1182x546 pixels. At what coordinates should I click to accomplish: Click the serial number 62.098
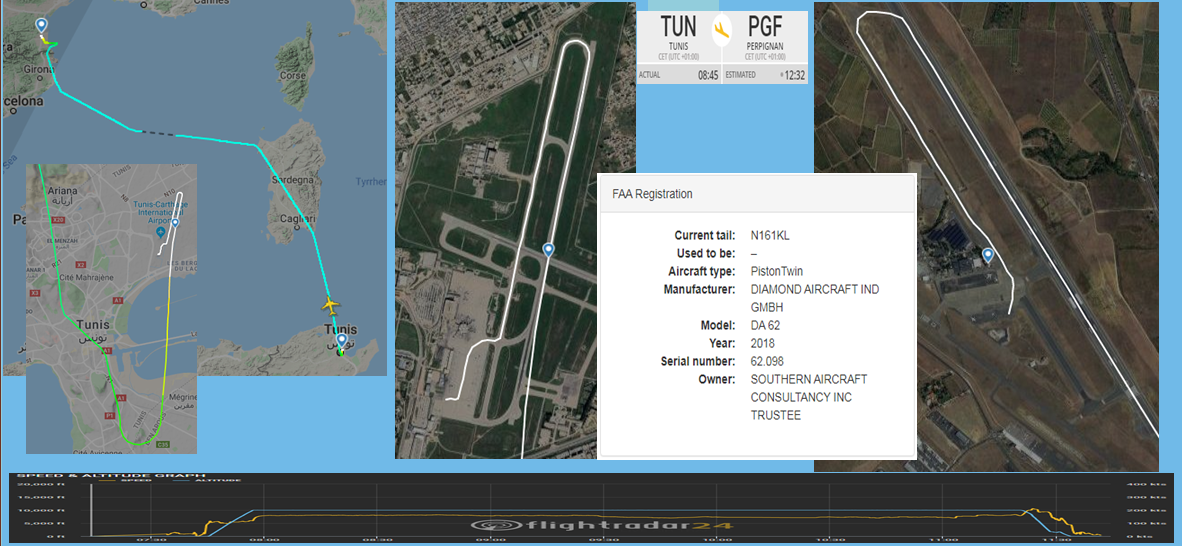(x=766, y=362)
